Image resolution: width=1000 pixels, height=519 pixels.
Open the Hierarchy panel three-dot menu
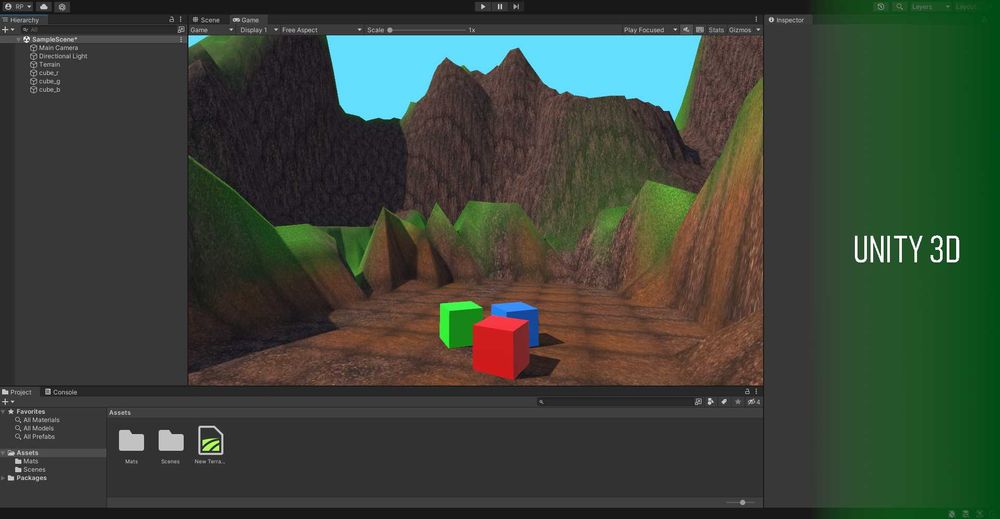(181, 20)
